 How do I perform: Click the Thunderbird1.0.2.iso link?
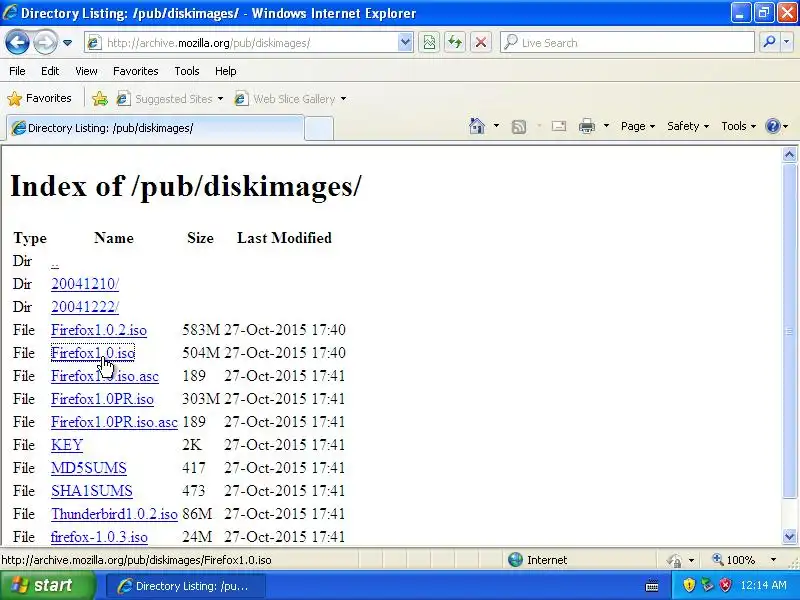click(114, 514)
